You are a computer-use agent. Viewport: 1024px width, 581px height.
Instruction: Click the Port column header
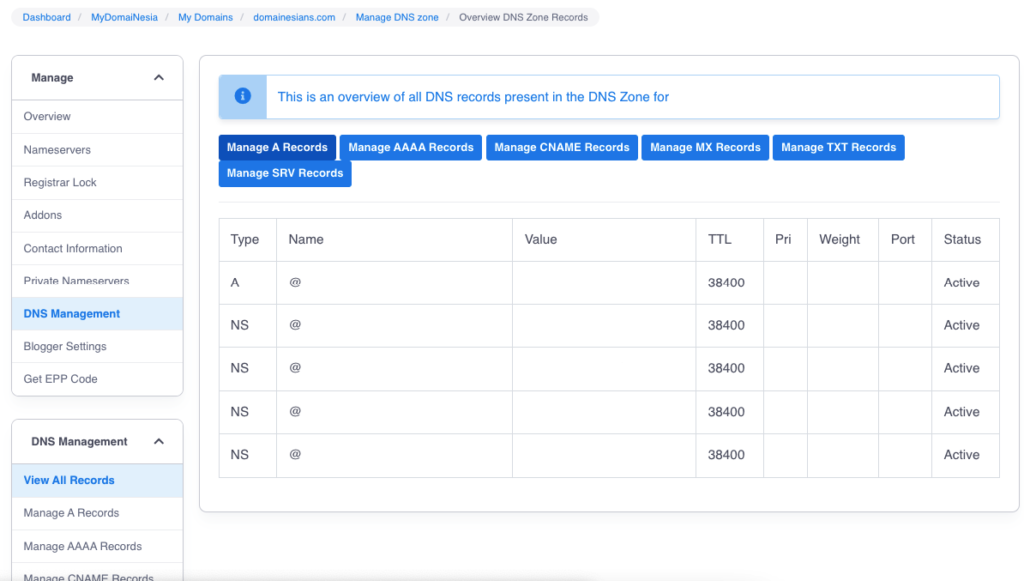pyautogui.click(x=903, y=240)
